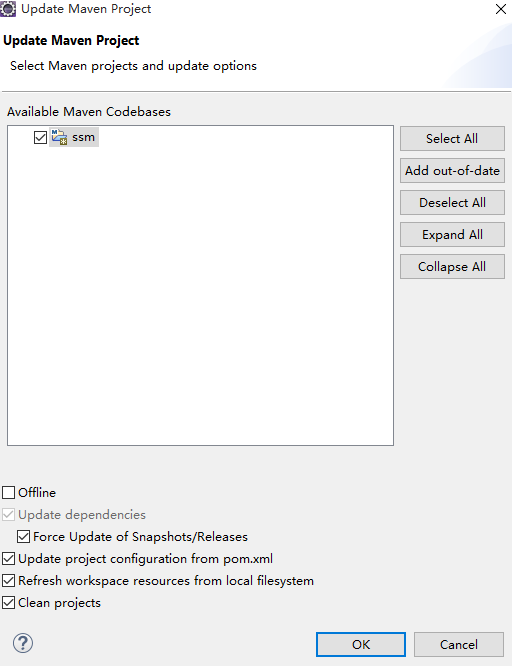
Task: Click the Deselect All button
Action: [x=452, y=203]
